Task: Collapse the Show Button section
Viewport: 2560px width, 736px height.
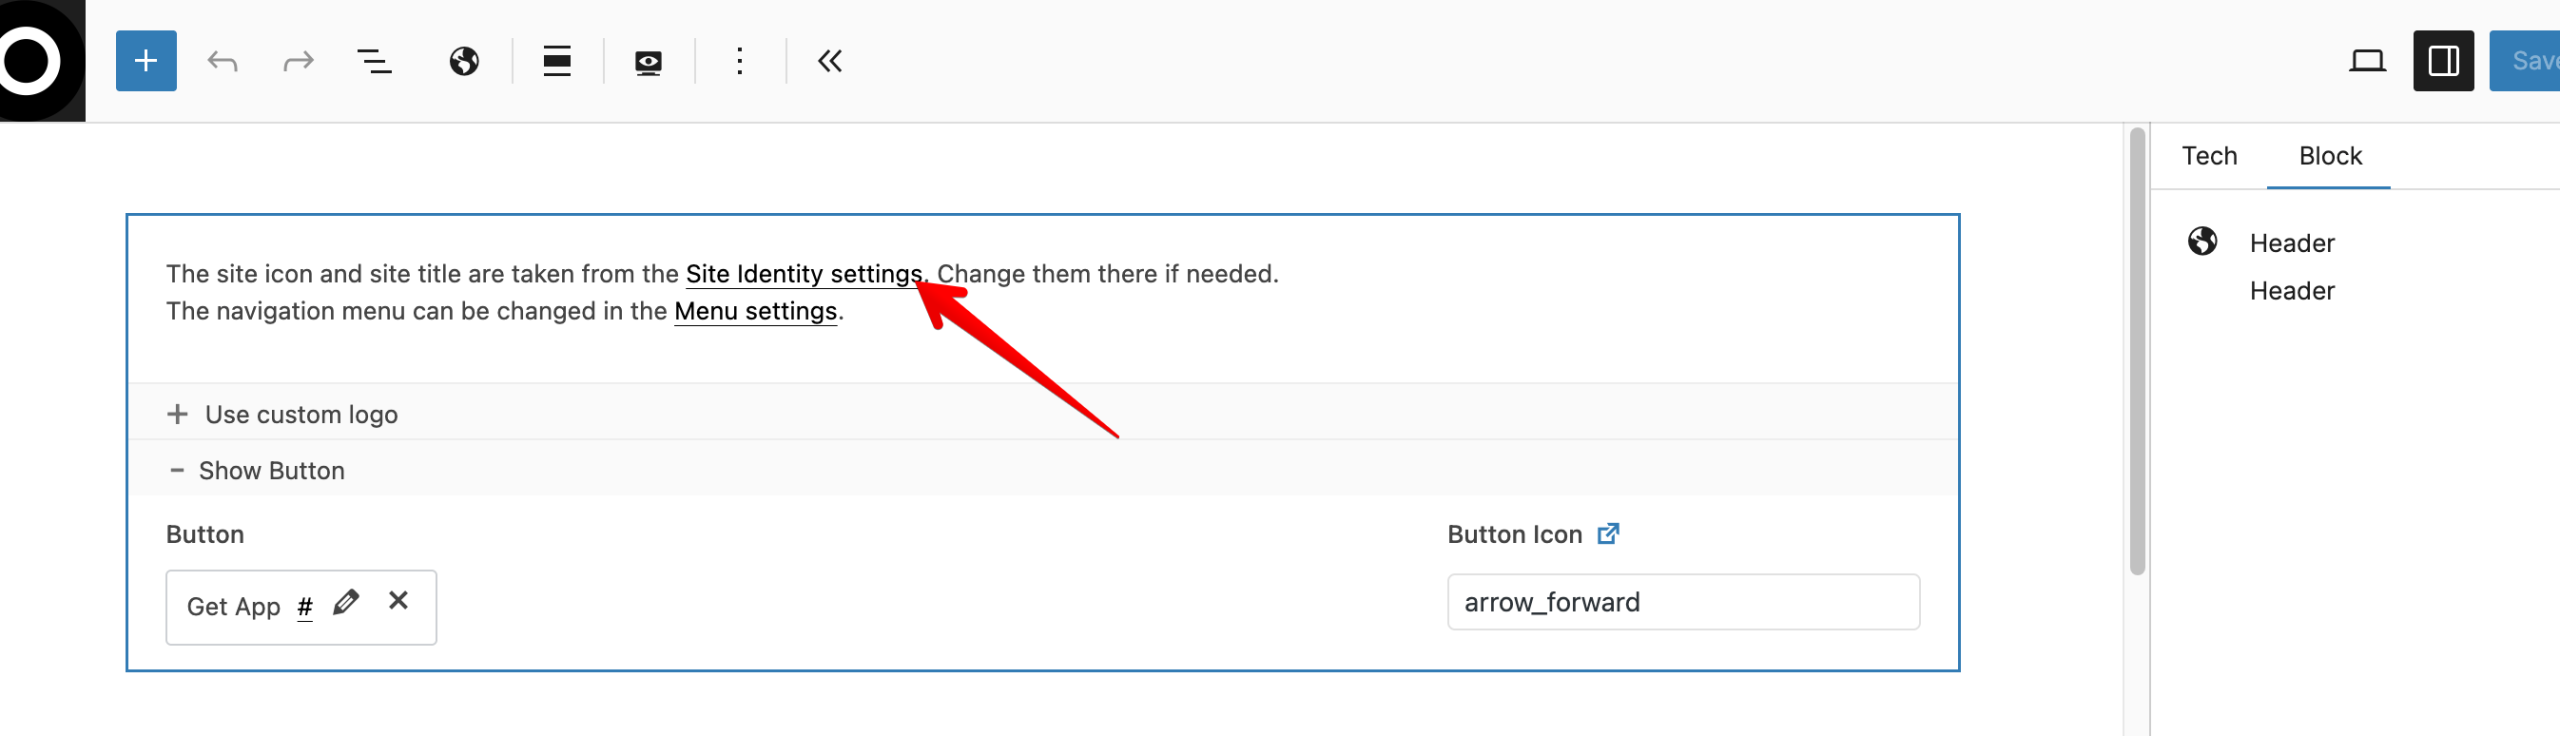Action: (x=270, y=470)
